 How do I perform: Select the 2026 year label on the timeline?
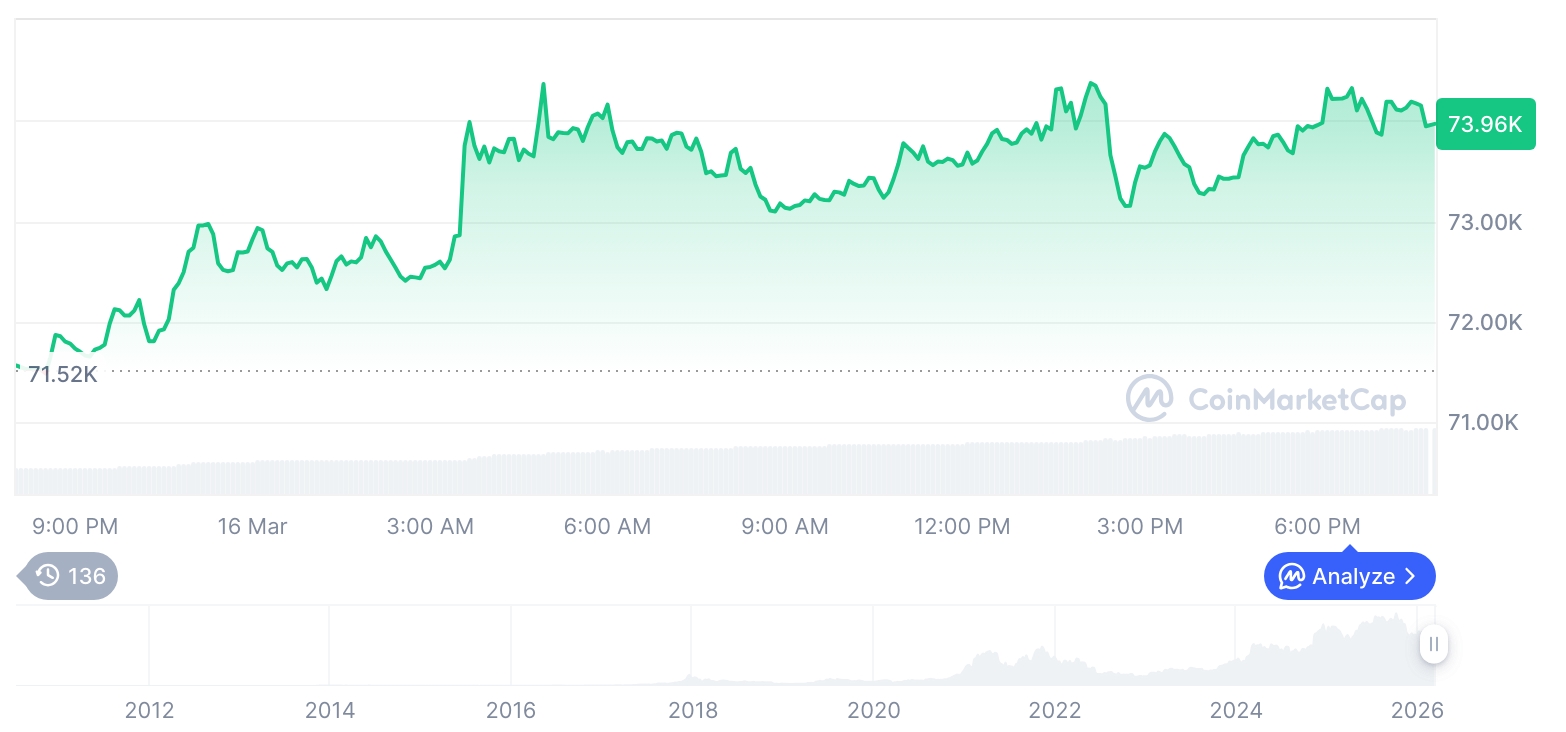click(x=1418, y=710)
